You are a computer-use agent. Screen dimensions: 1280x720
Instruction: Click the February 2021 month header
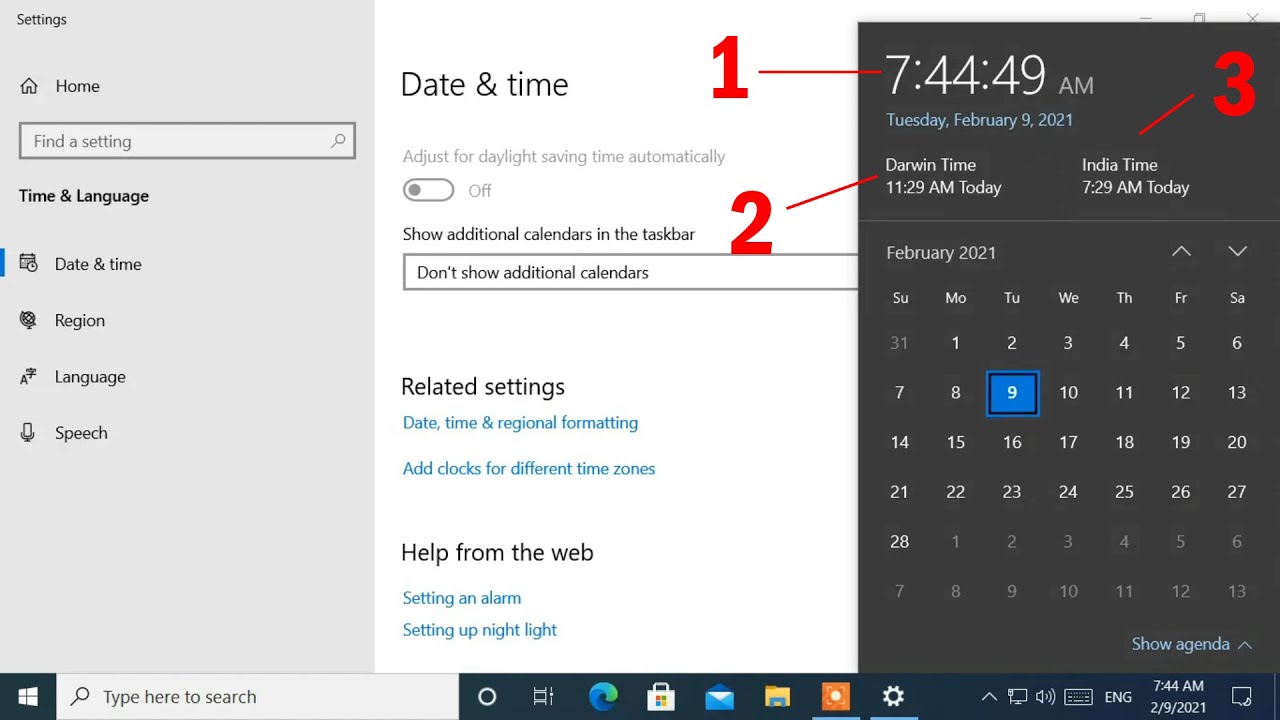click(941, 253)
